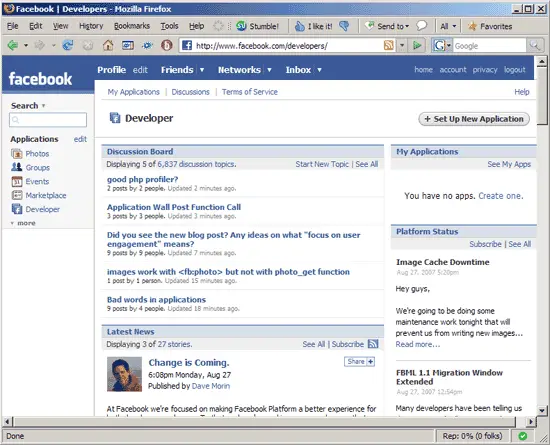Click the Latest News RSS subscribe icon
The width and height of the screenshot is (550, 445).
tap(373, 344)
